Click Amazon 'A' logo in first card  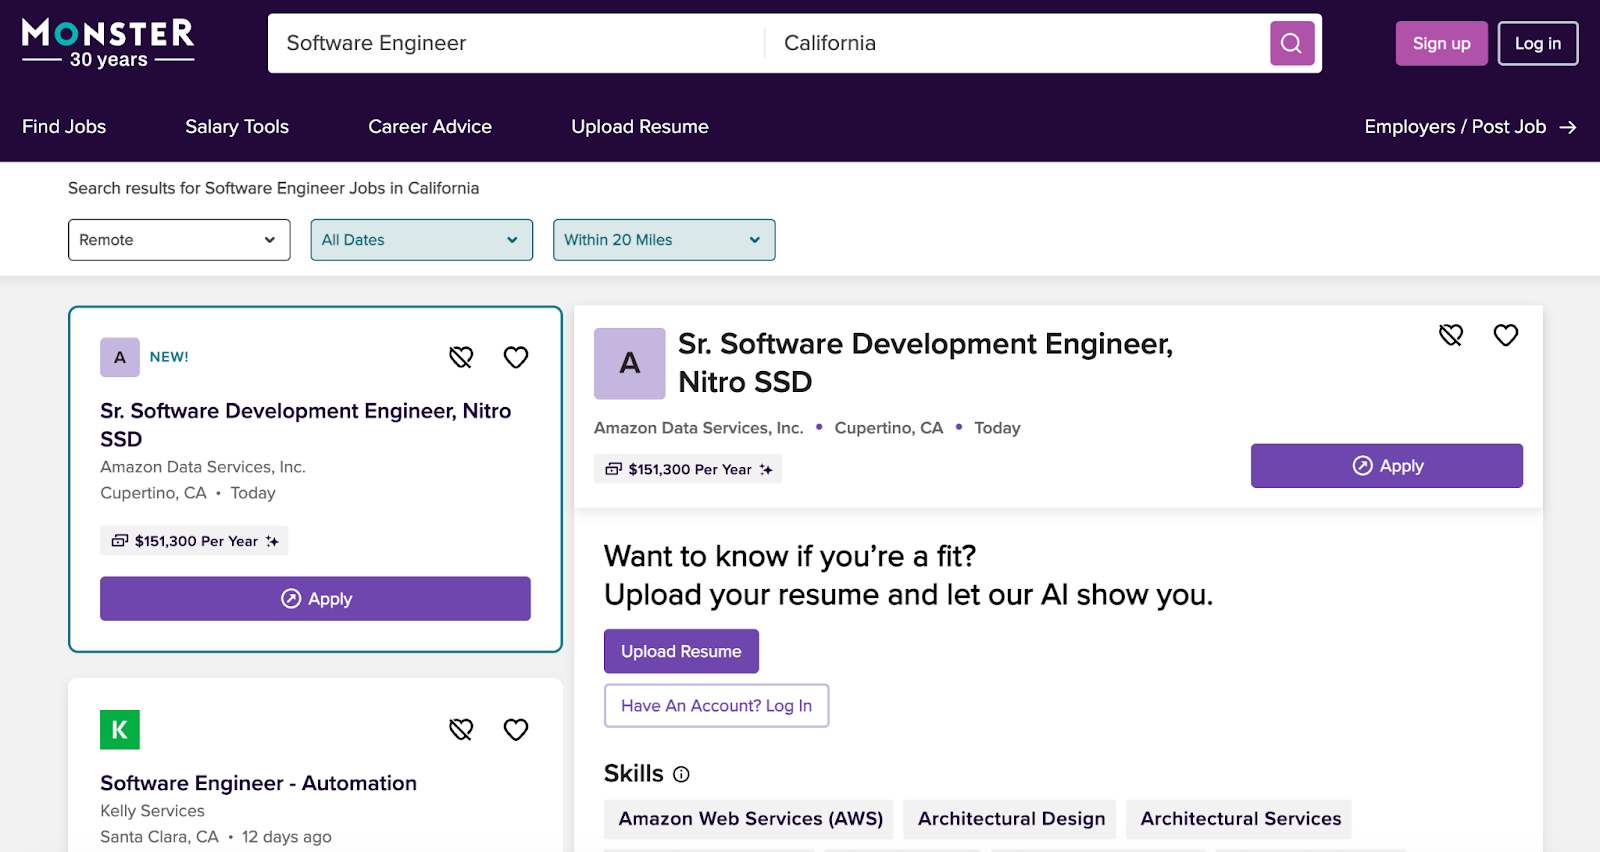(x=120, y=357)
